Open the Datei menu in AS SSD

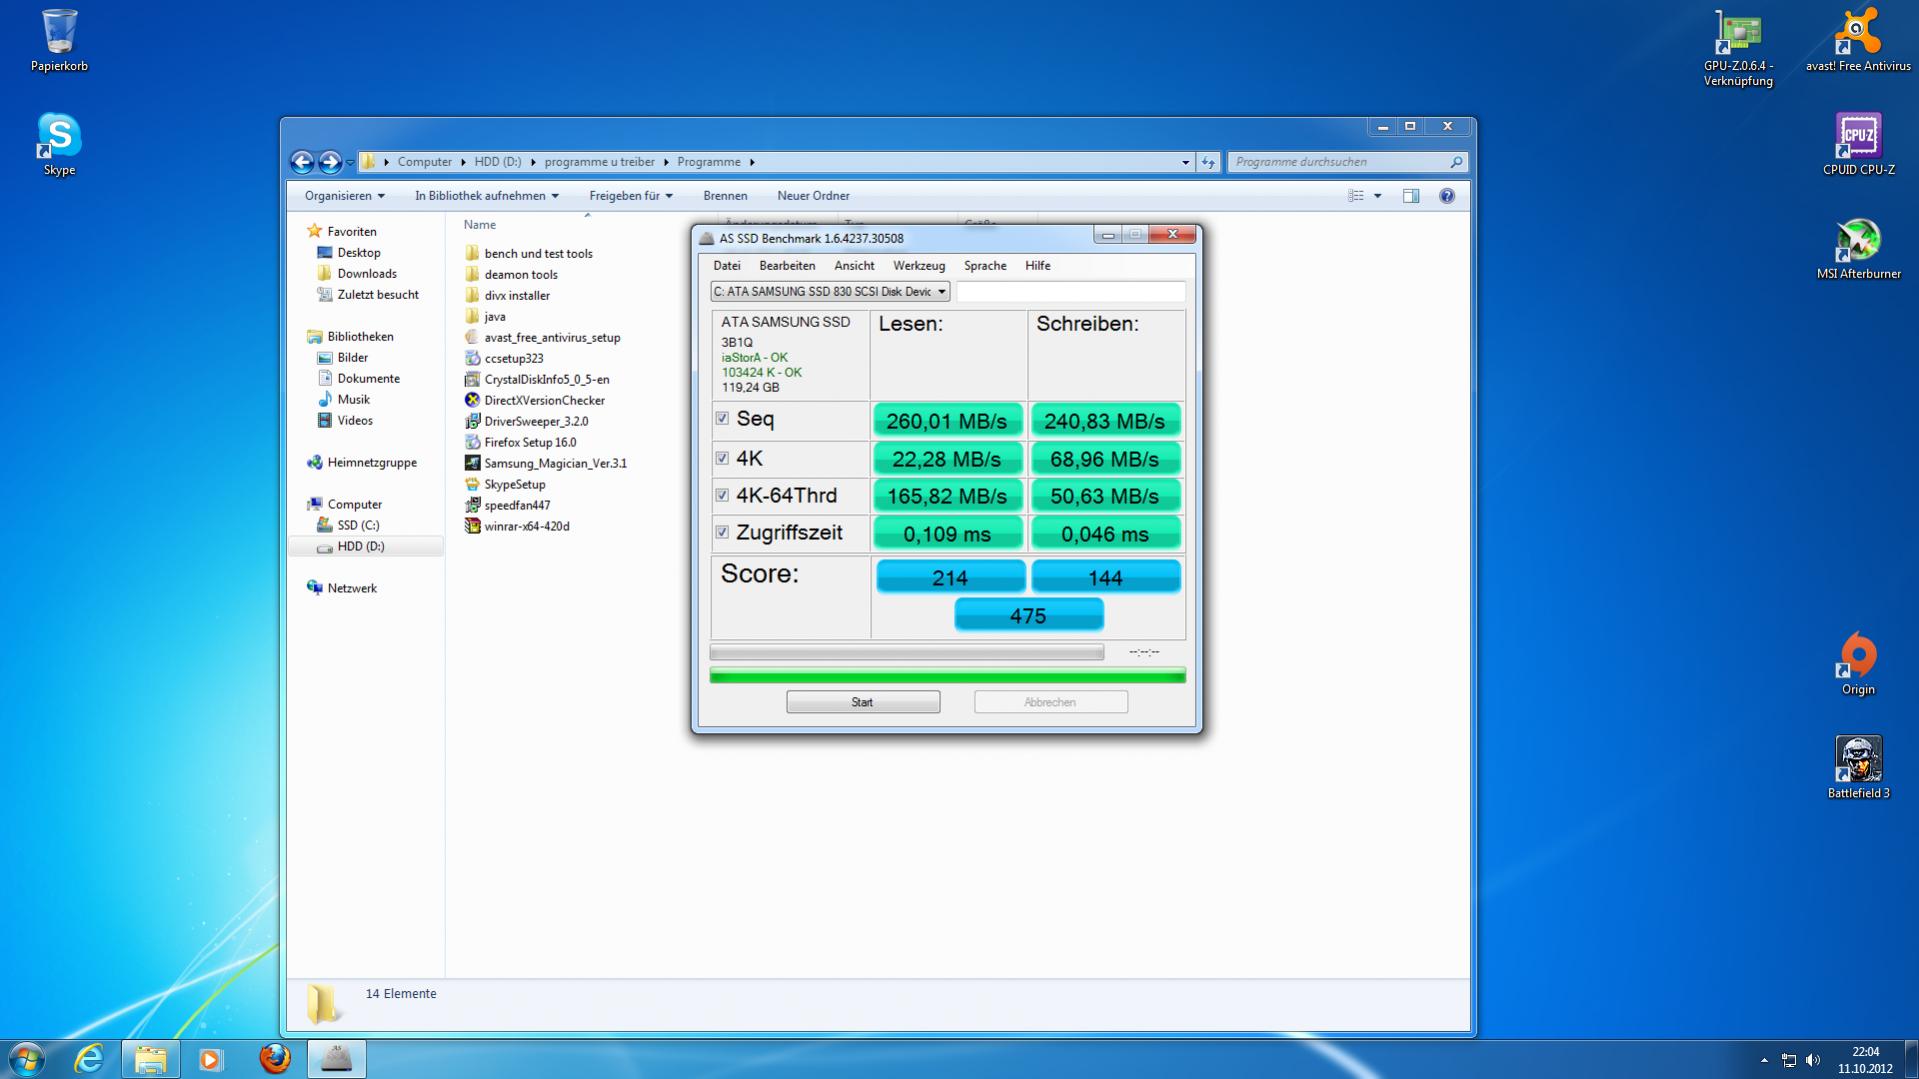coord(727,266)
